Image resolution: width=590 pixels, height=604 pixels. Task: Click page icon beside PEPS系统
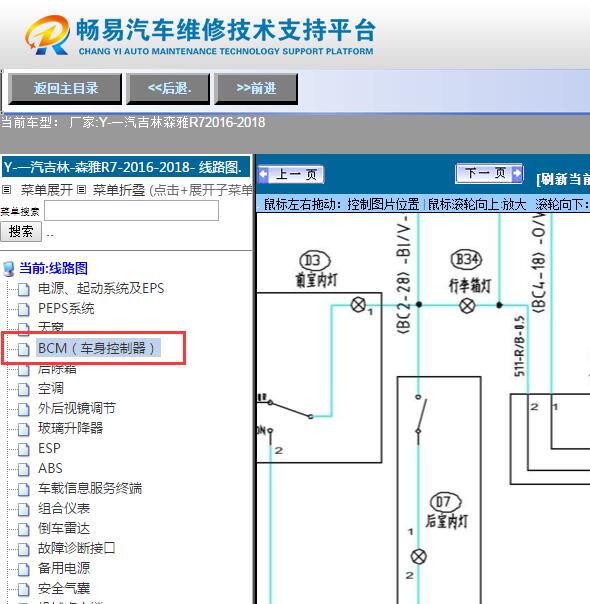click(23, 309)
